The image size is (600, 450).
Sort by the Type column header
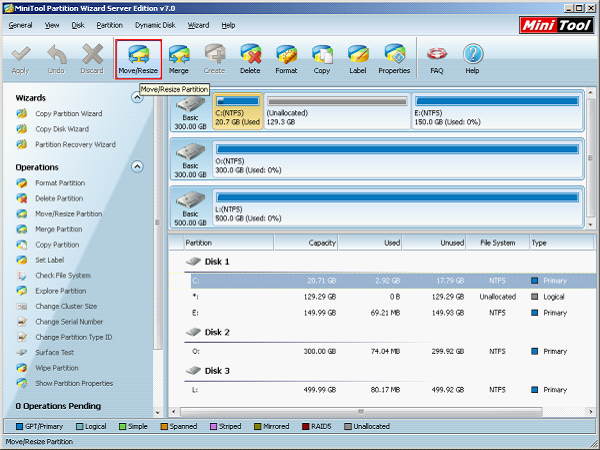(562, 243)
